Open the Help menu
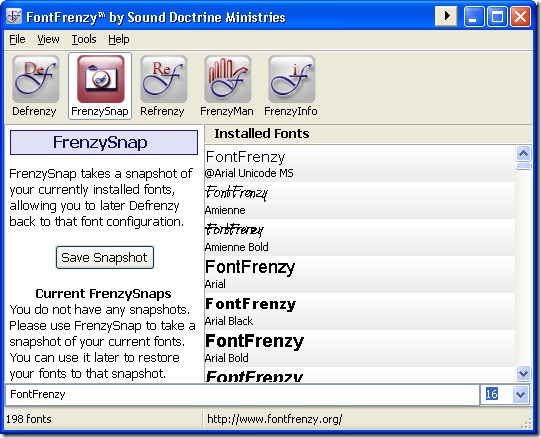Image resolution: width=541 pixels, height=438 pixels. [119, 39]
